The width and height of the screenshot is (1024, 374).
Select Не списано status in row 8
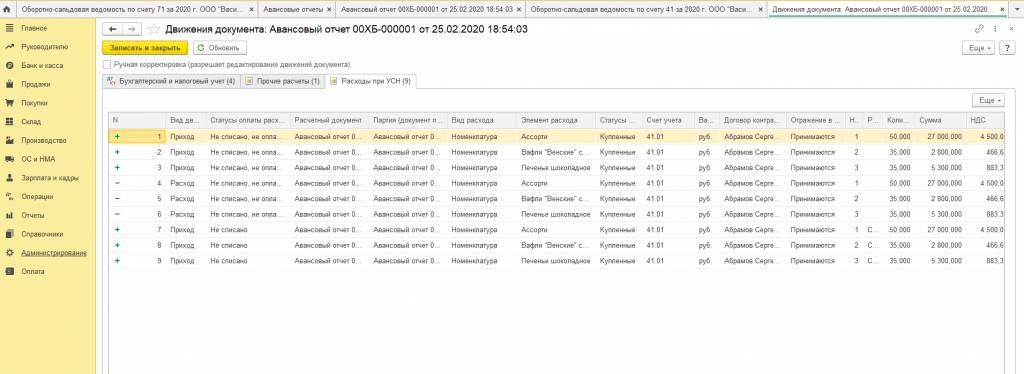coord(248,245)
